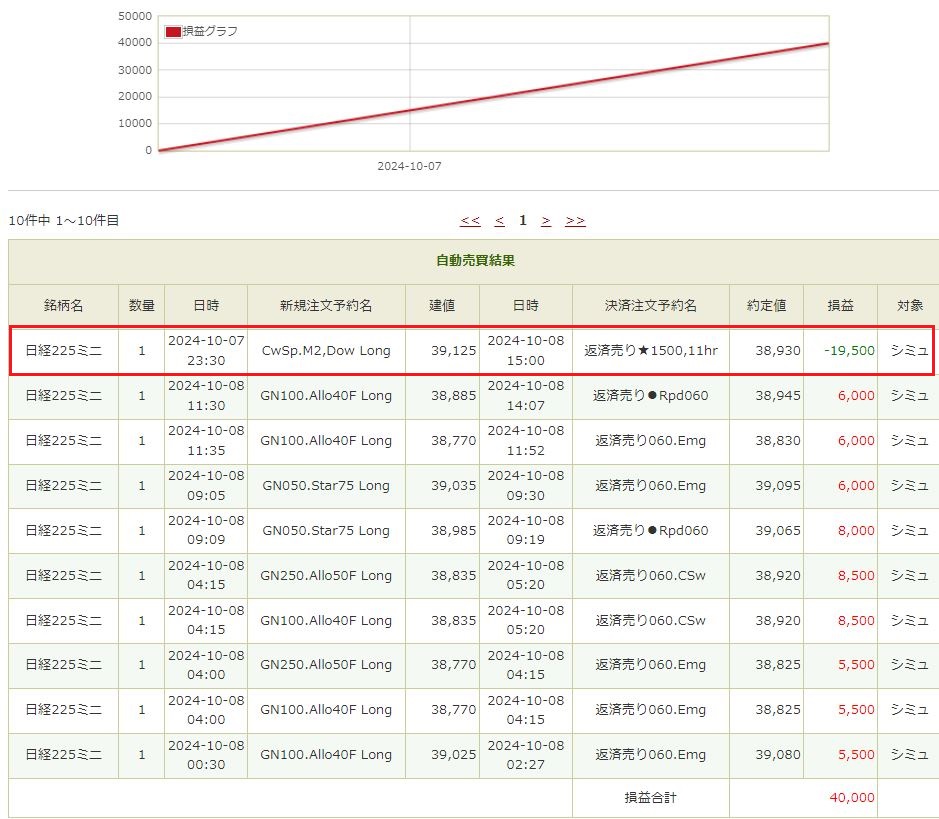
Task: Go to previous page with < link
Action: (499, 221)
